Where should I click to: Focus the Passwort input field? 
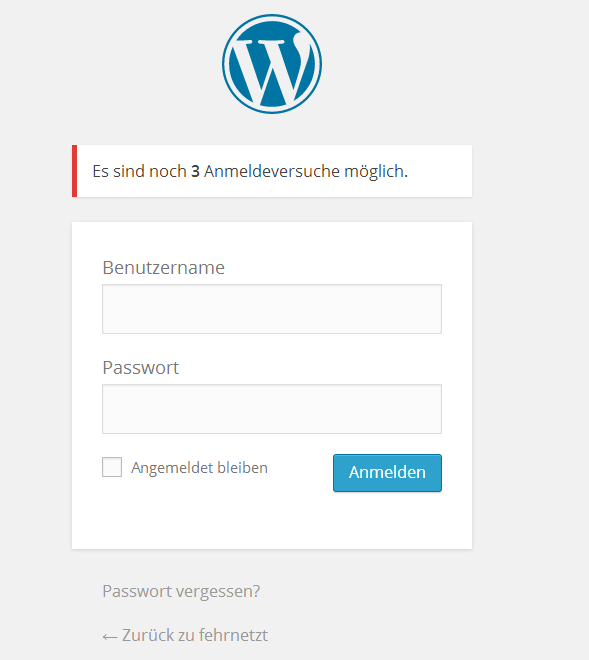[272, 409]
